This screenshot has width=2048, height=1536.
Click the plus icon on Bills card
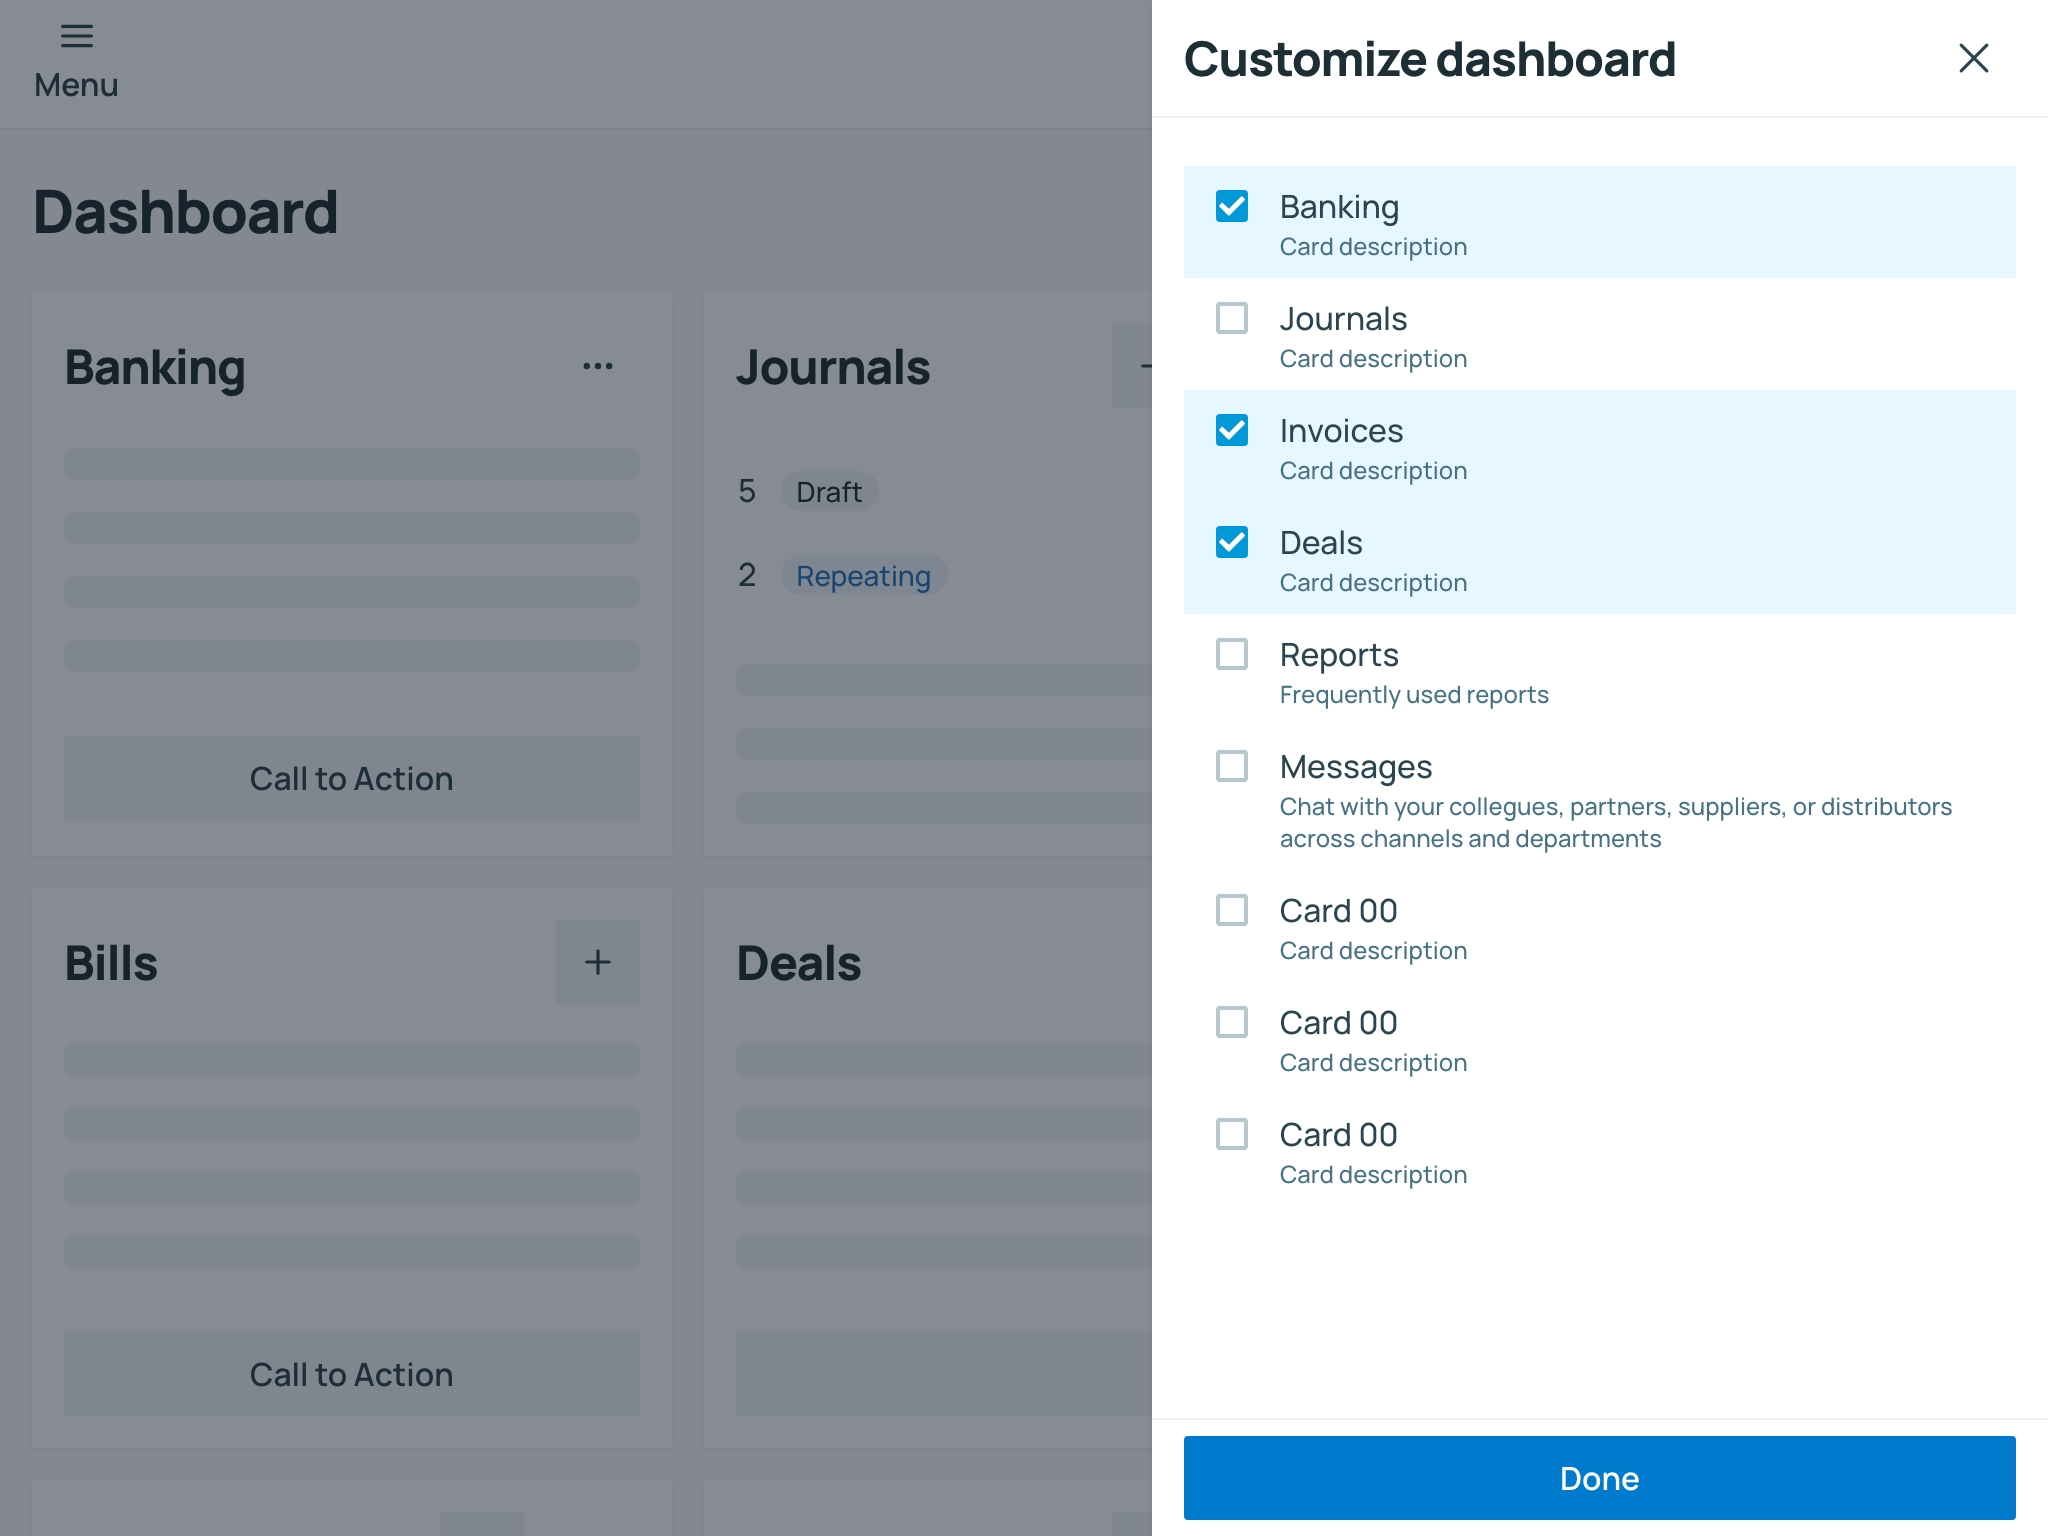tap(598, 962)
